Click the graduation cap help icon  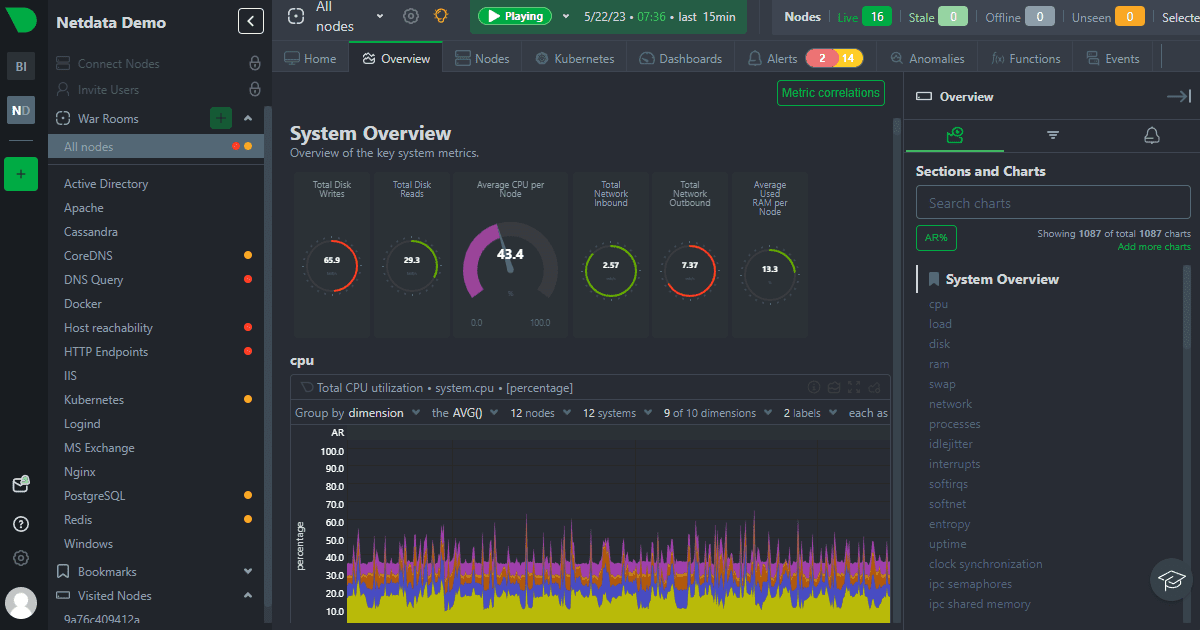(x=1171, y=579)
